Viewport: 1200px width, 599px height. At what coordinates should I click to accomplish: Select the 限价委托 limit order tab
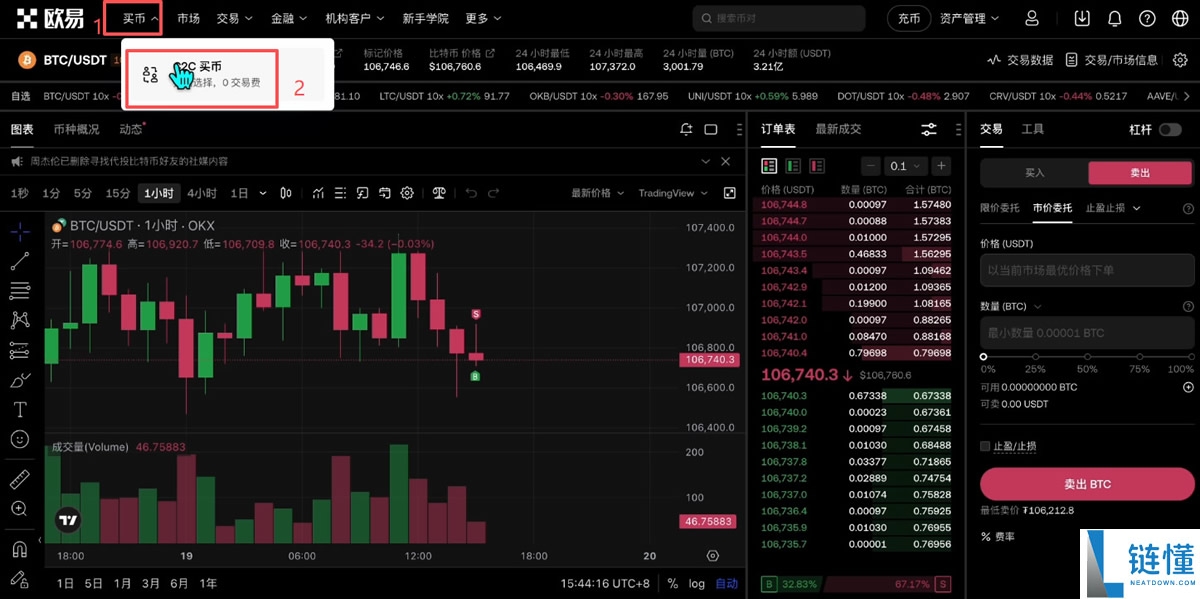click(1000, 208)
